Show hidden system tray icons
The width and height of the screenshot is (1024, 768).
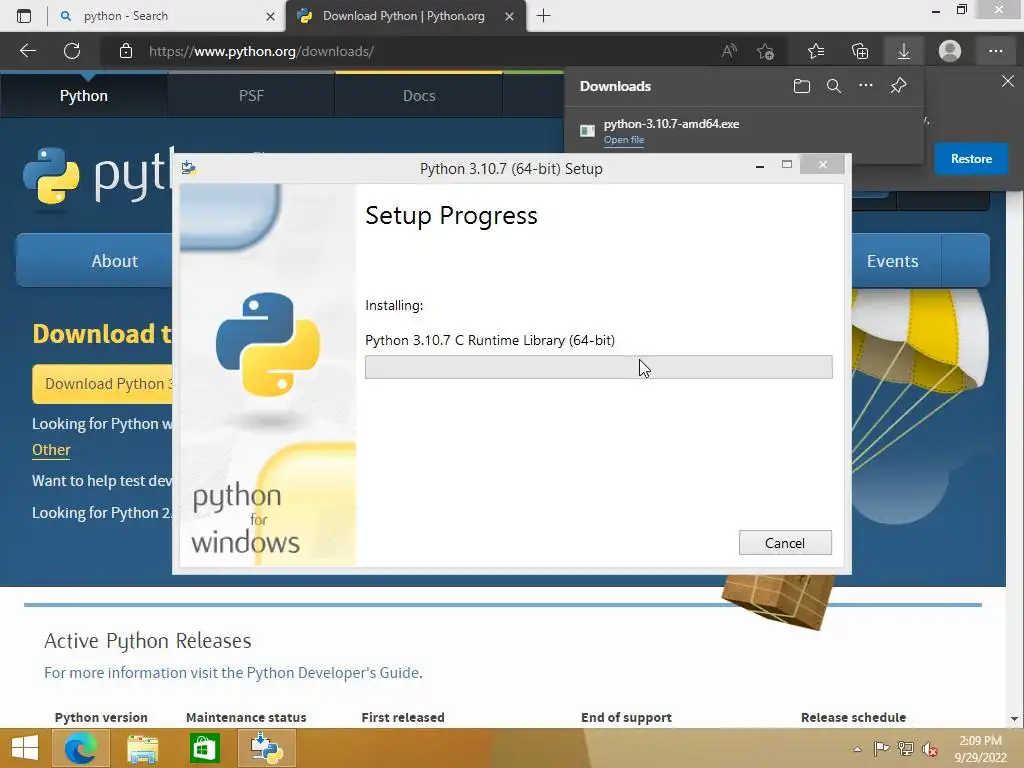[857, 750]
